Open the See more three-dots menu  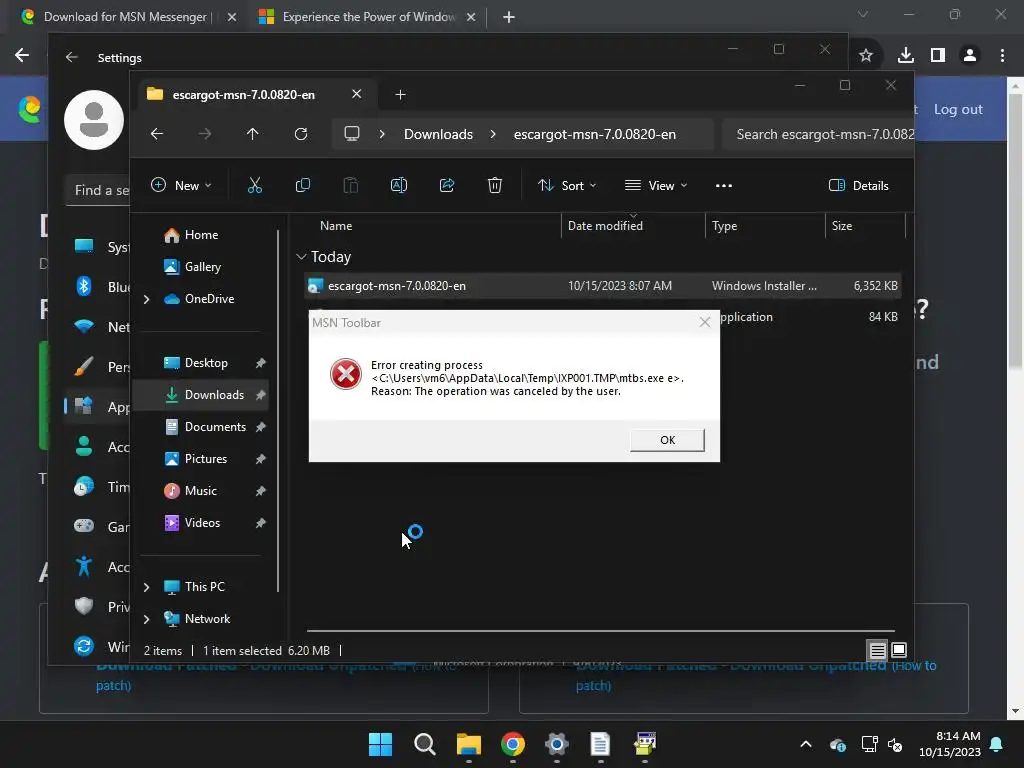[x=724, y=185]
